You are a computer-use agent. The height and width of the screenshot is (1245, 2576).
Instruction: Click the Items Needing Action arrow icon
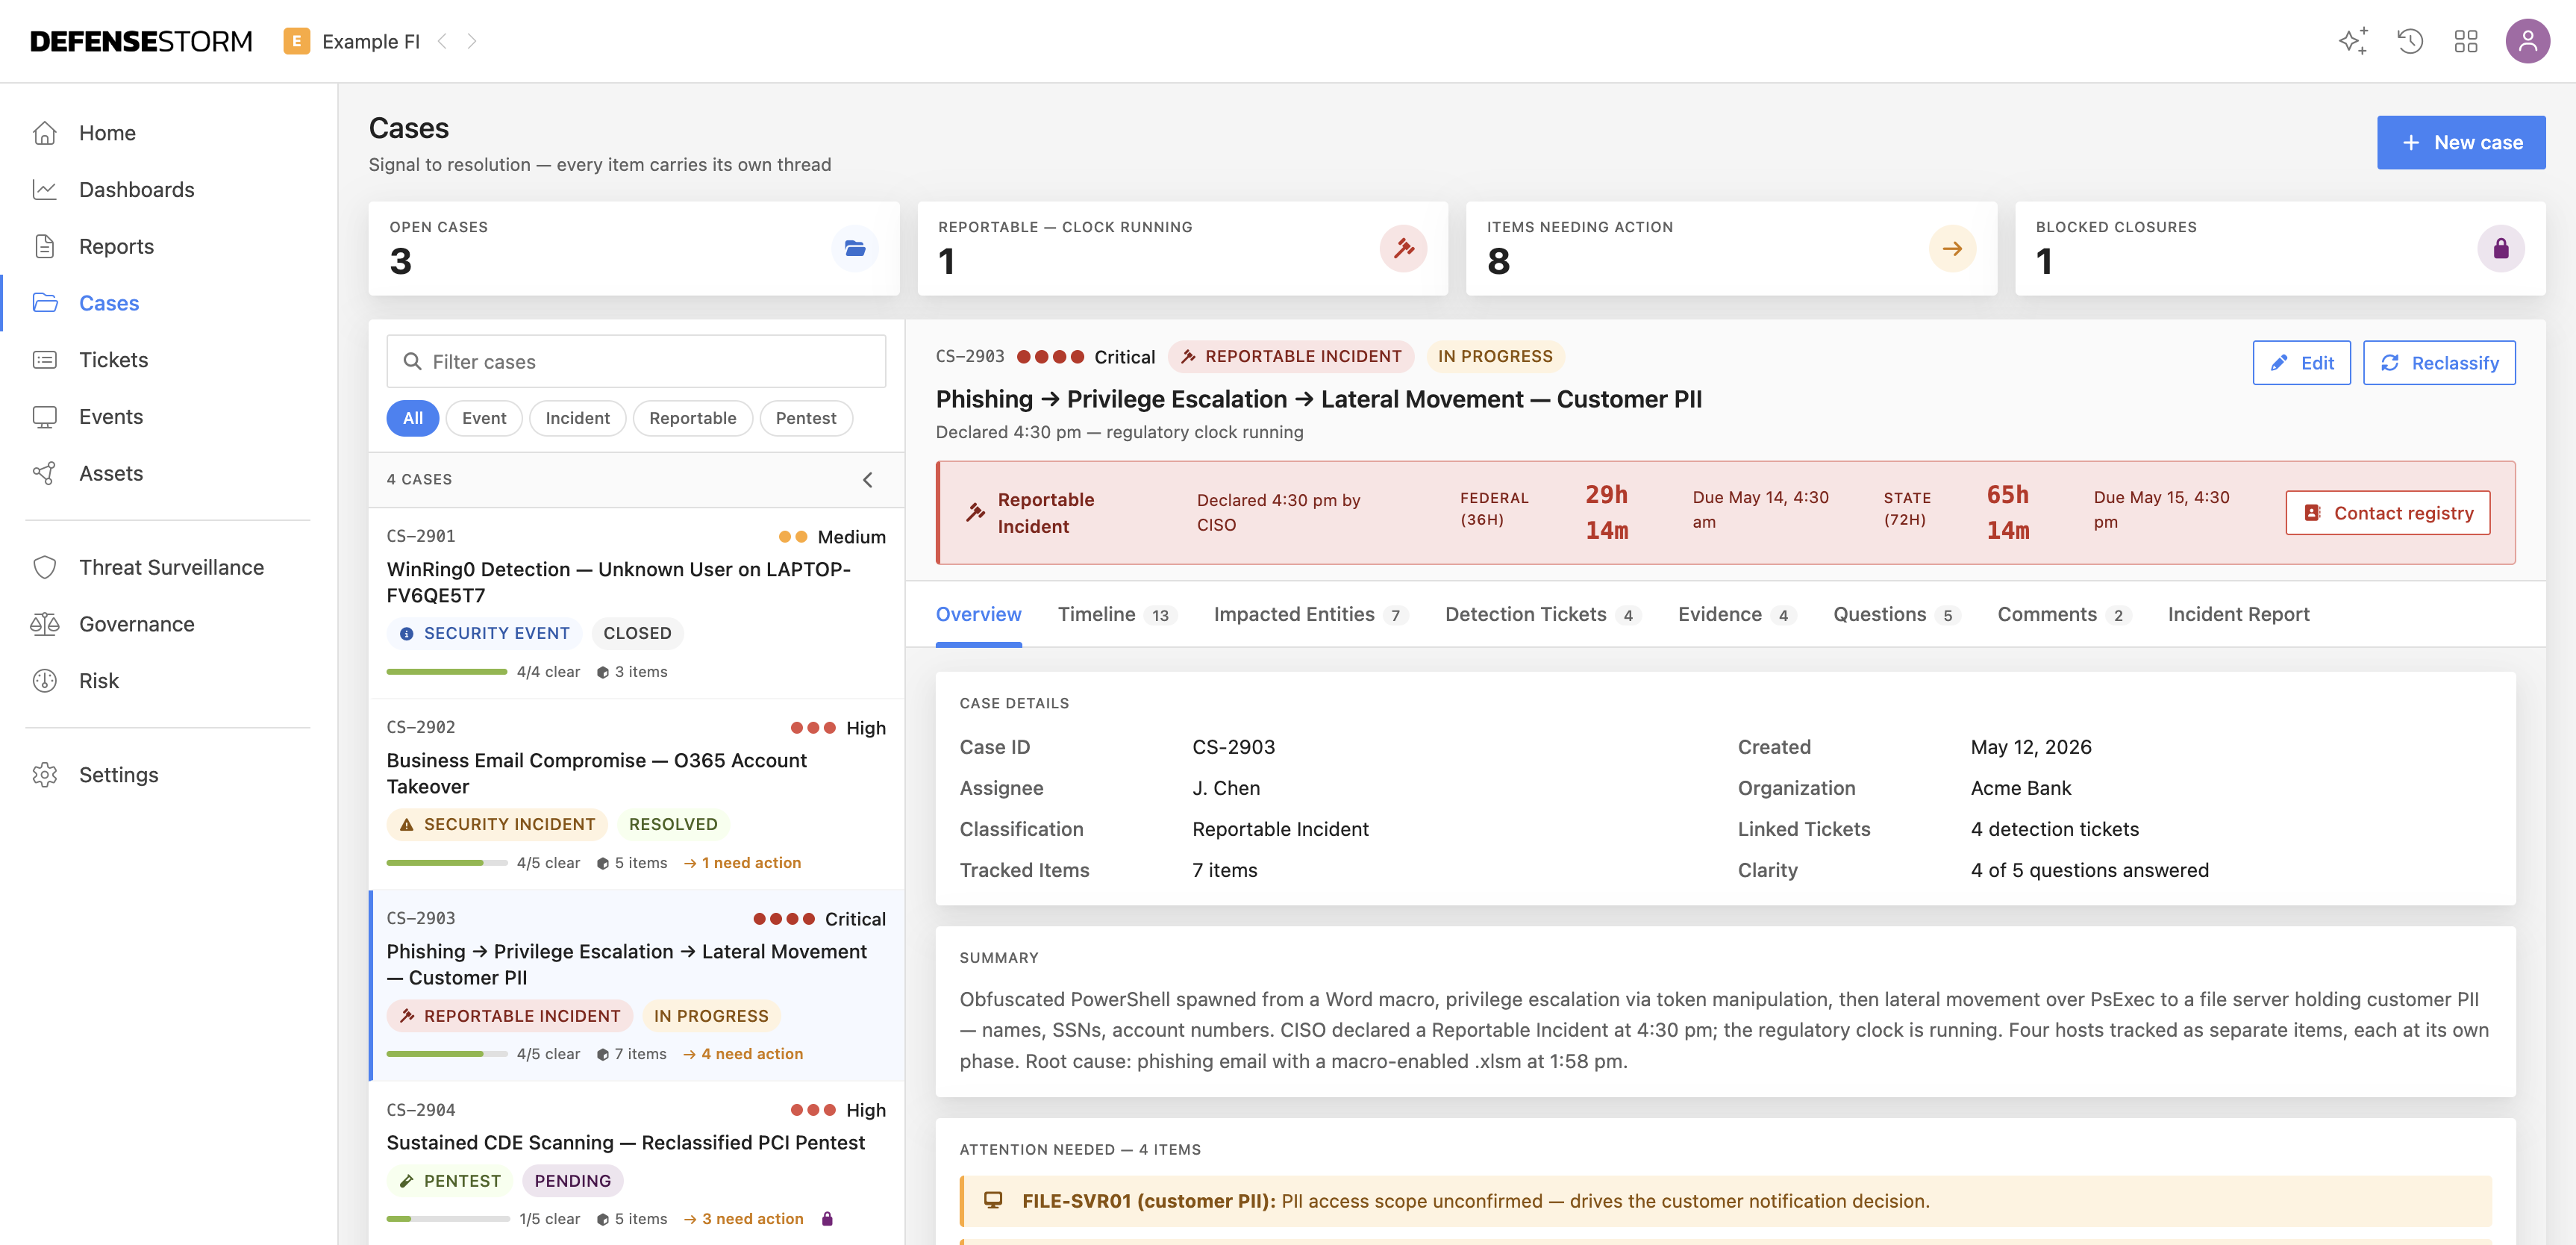[x=1952, y=248]
